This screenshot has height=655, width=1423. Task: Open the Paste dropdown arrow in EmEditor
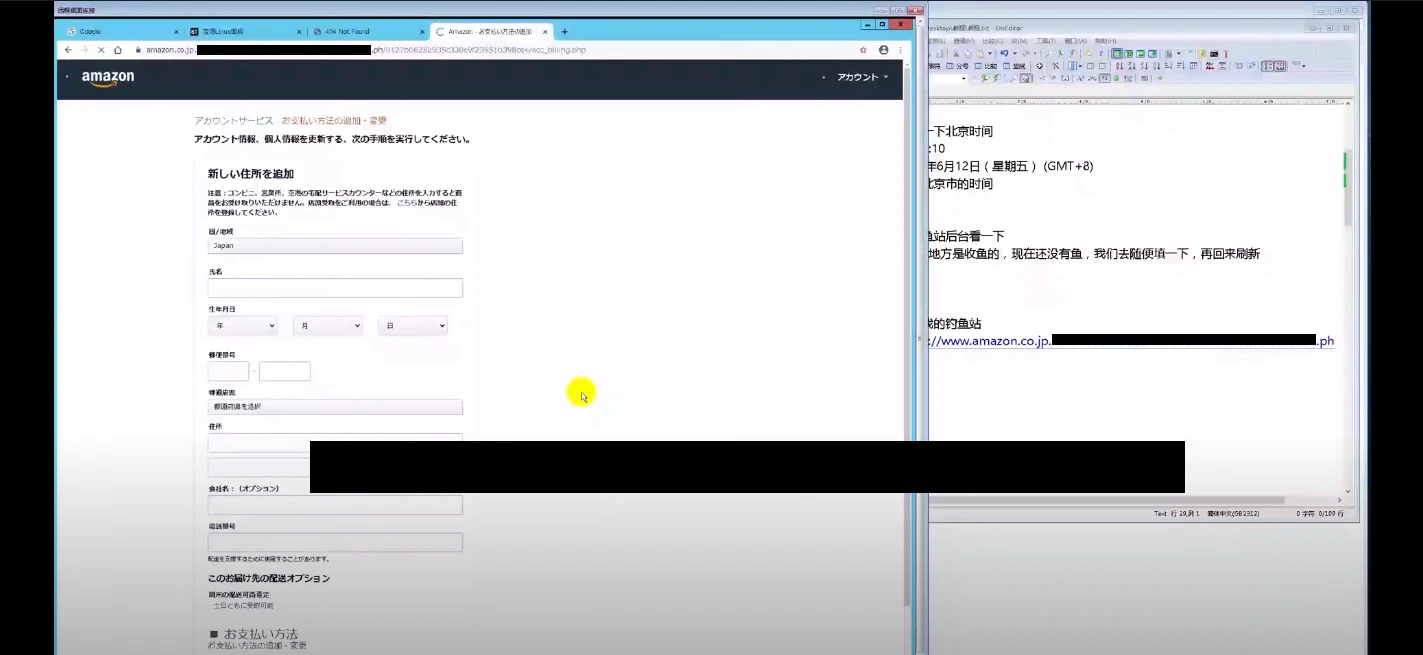pyautogui.click(x=990, y=53)
